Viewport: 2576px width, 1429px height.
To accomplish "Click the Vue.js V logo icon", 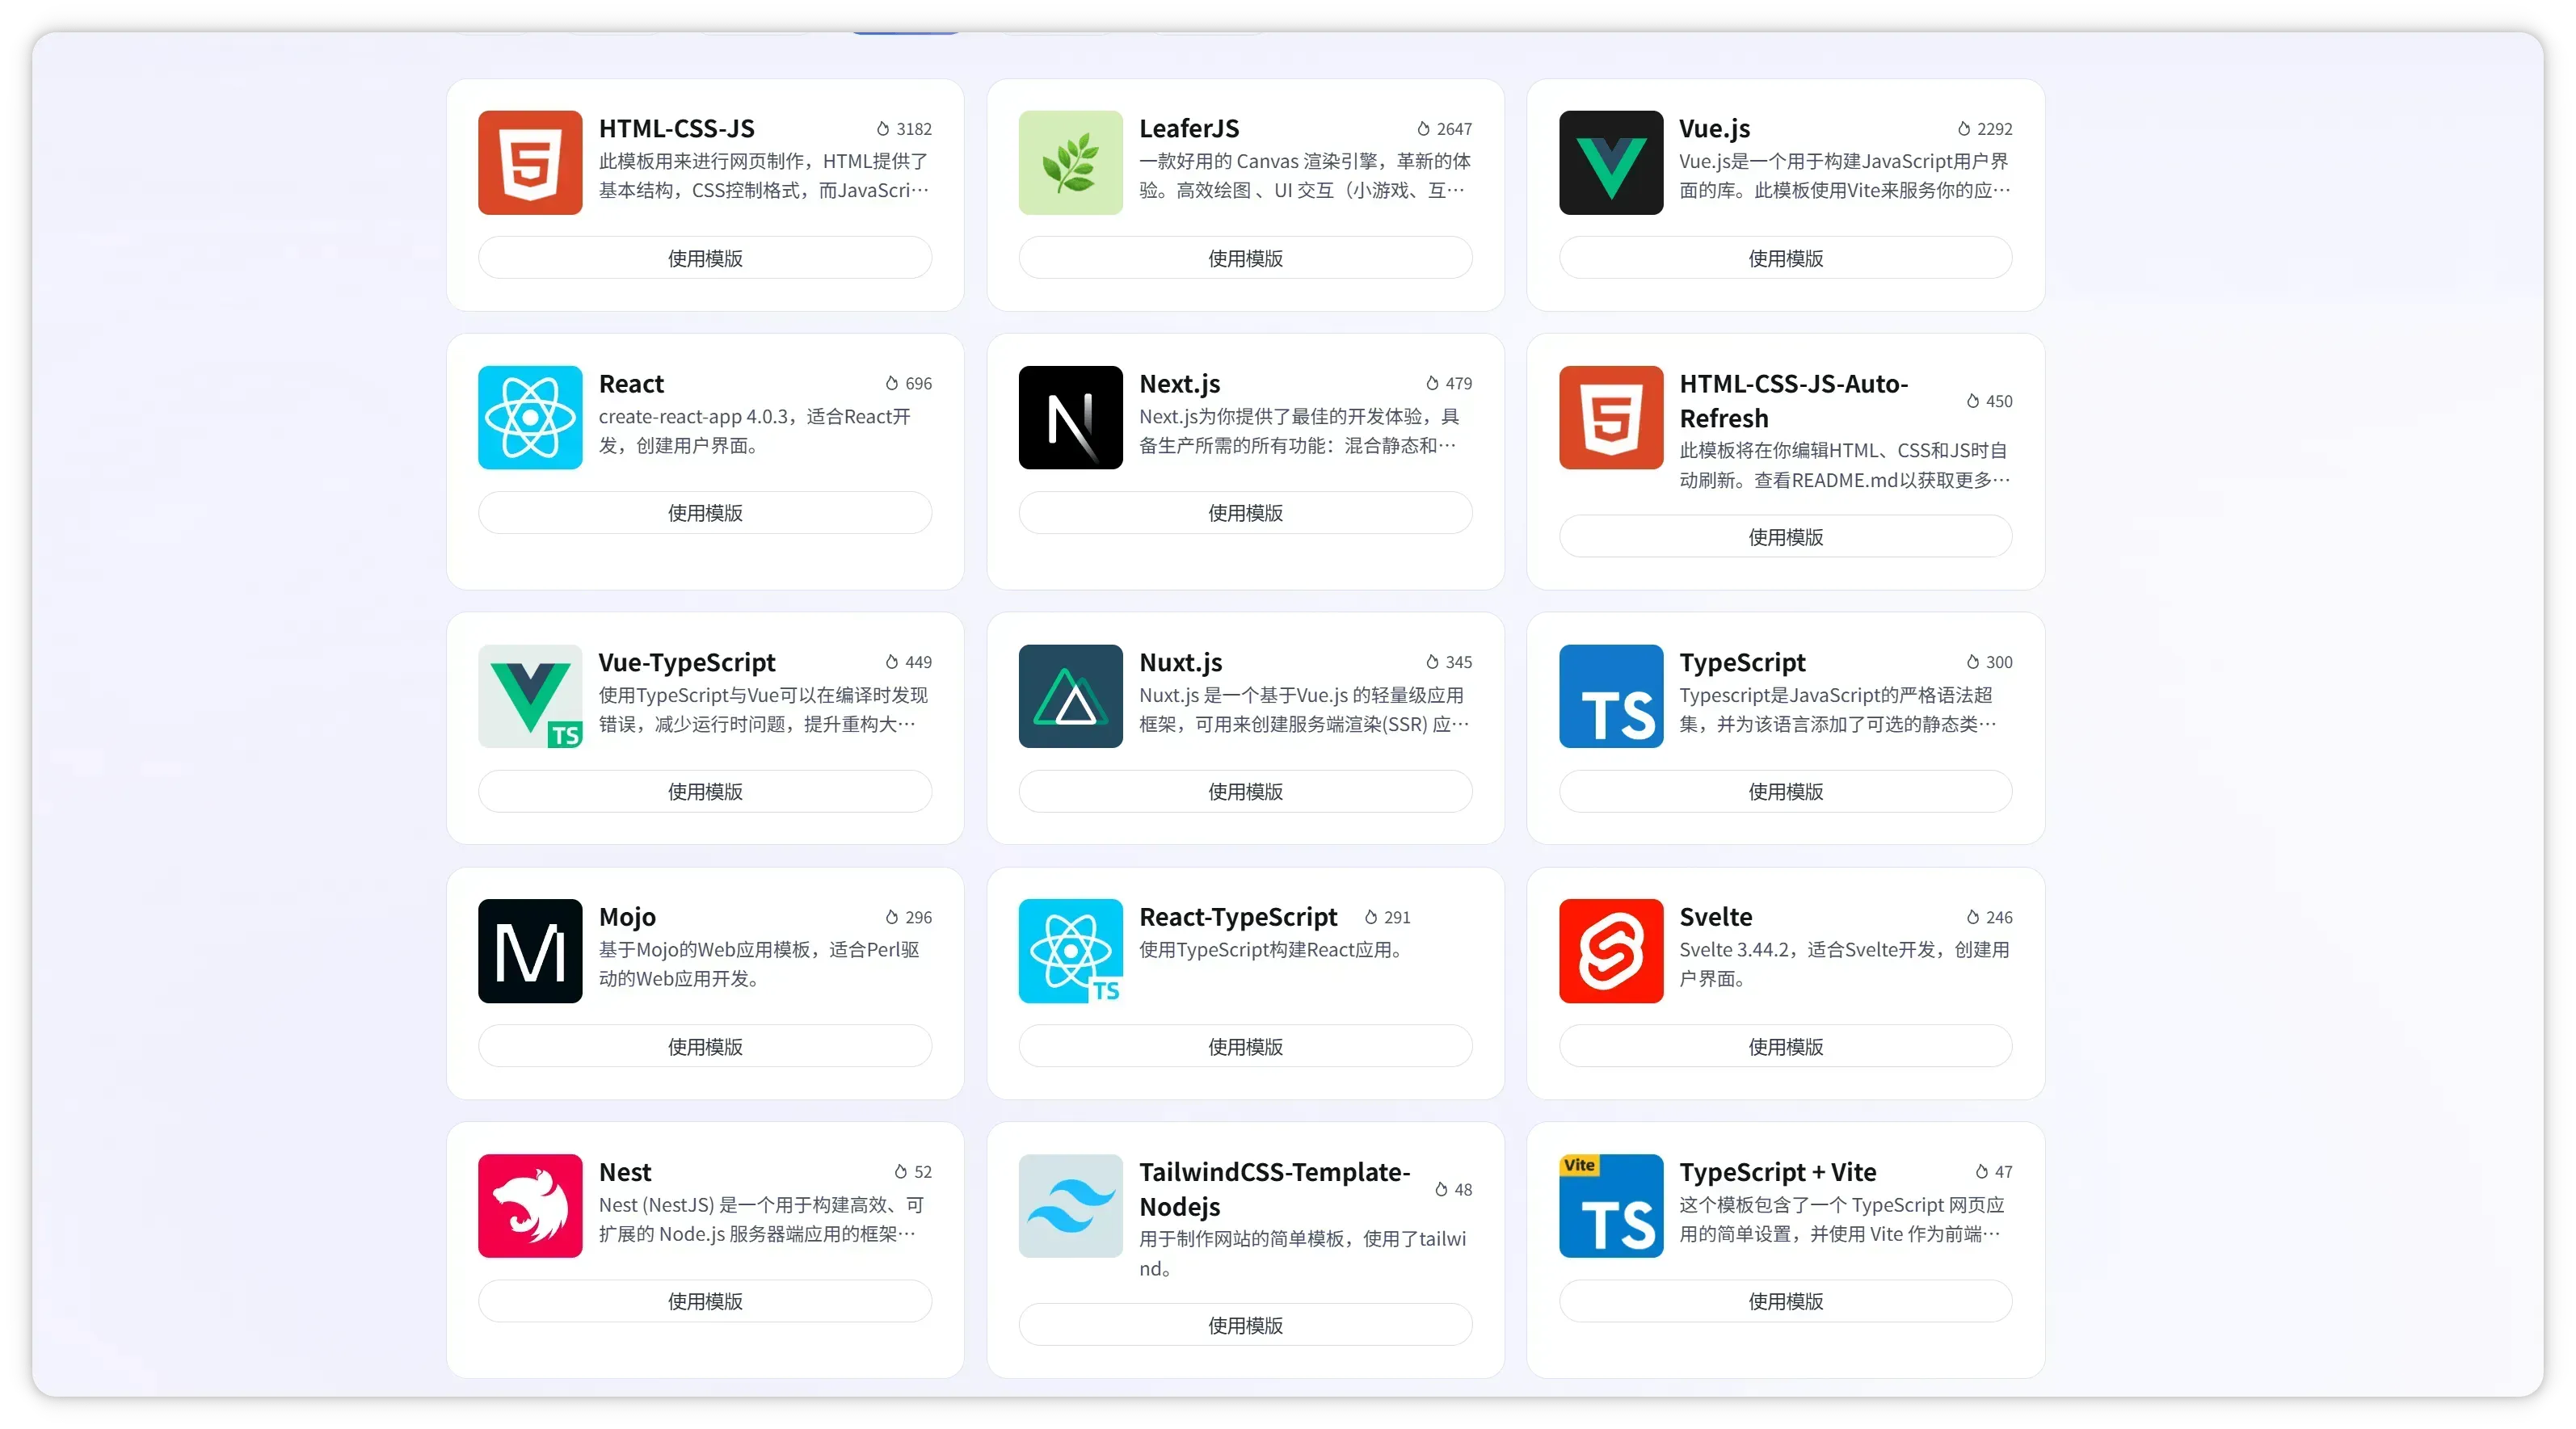I will pyautogui.click(x=1610, y=162).
